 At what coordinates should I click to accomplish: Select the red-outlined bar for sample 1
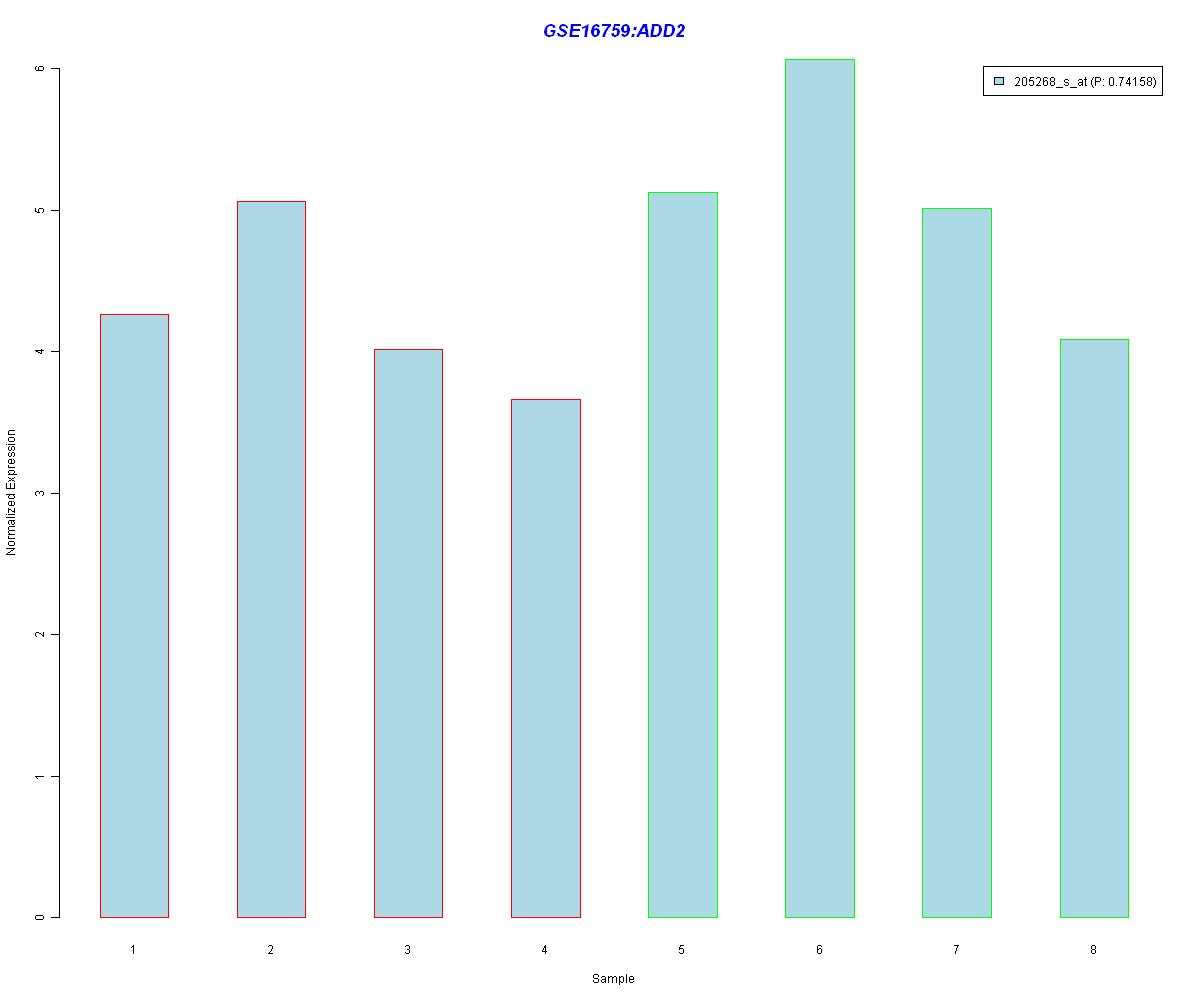click(x=134, y=616)
